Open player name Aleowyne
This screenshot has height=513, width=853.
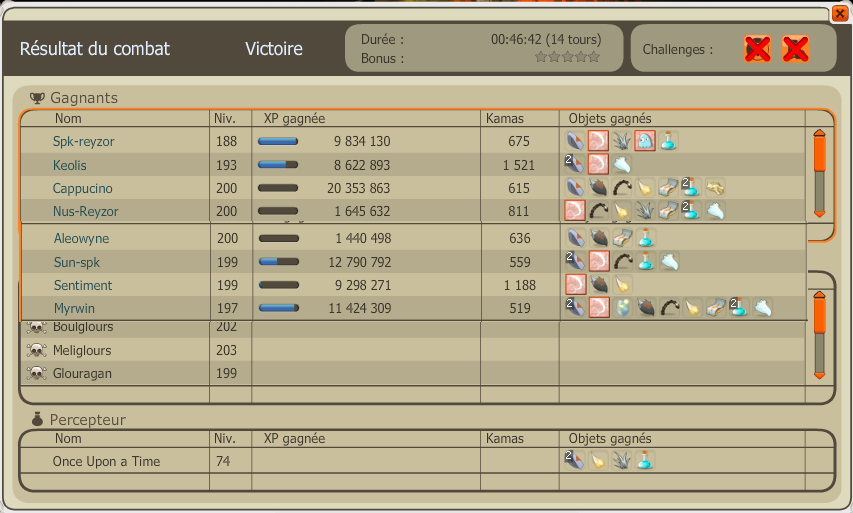82,238
